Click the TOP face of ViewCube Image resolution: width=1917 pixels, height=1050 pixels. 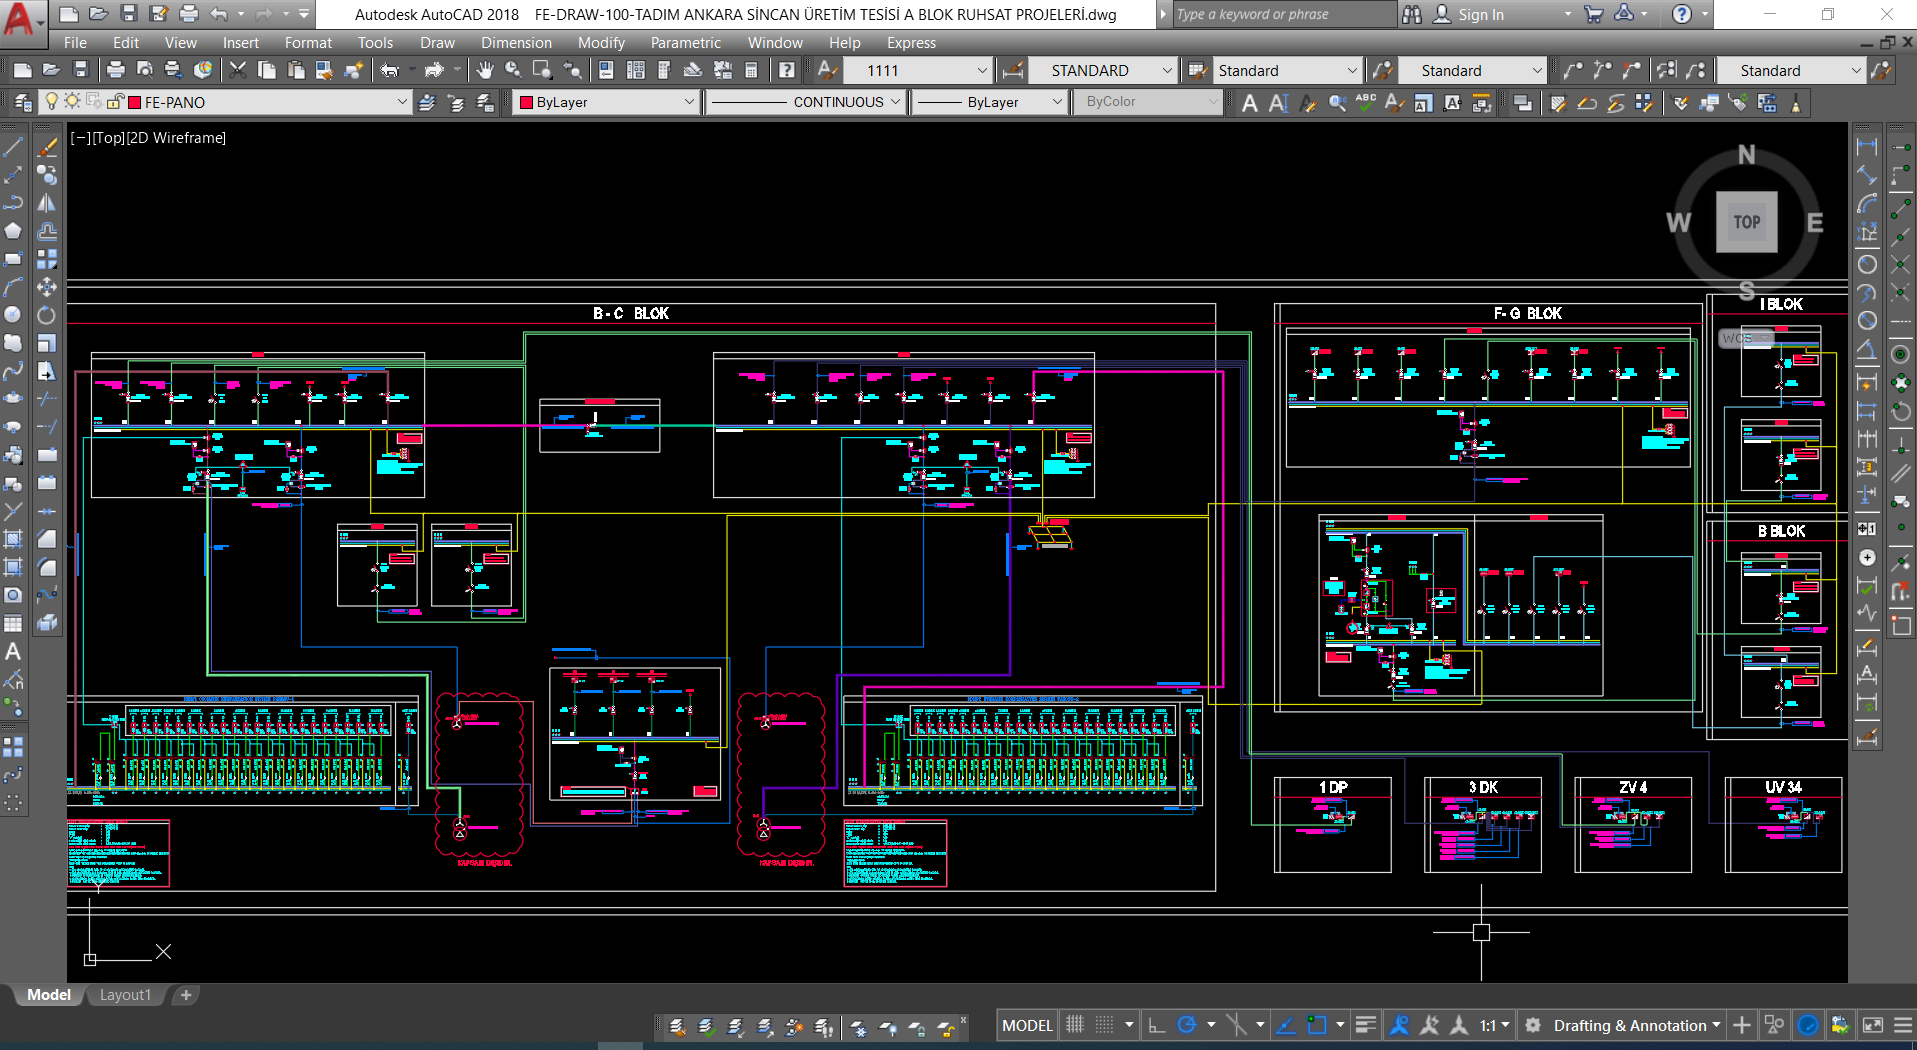coord(1746,222)
